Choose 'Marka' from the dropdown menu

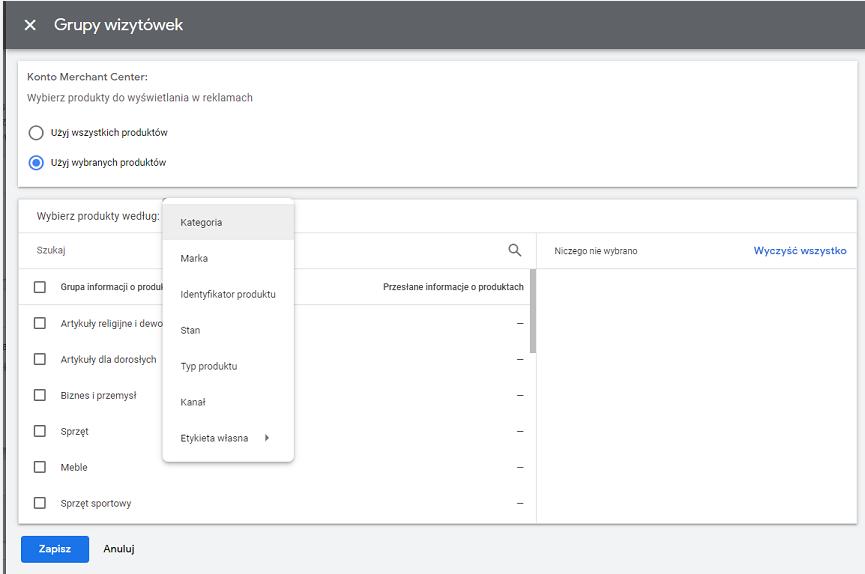click(x=194, y=259)
